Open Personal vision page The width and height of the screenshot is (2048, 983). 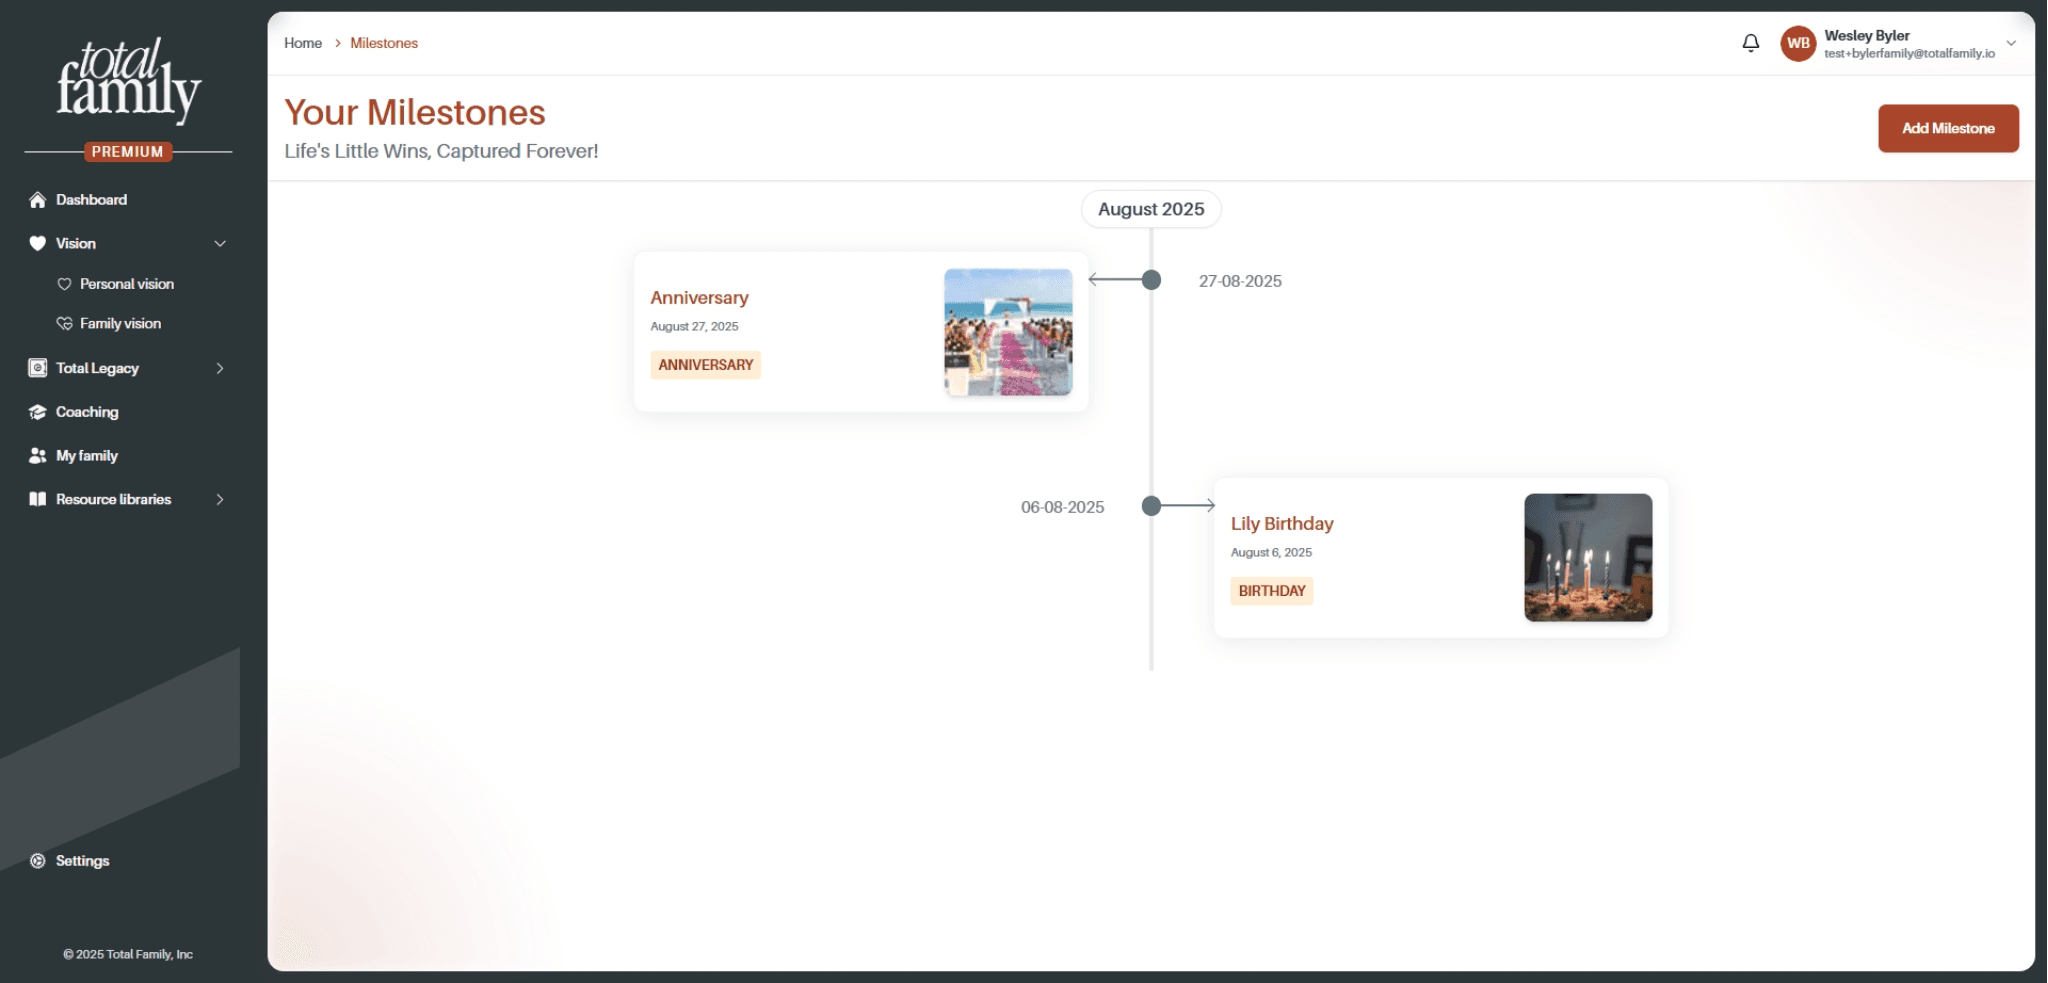click(127, 284)
